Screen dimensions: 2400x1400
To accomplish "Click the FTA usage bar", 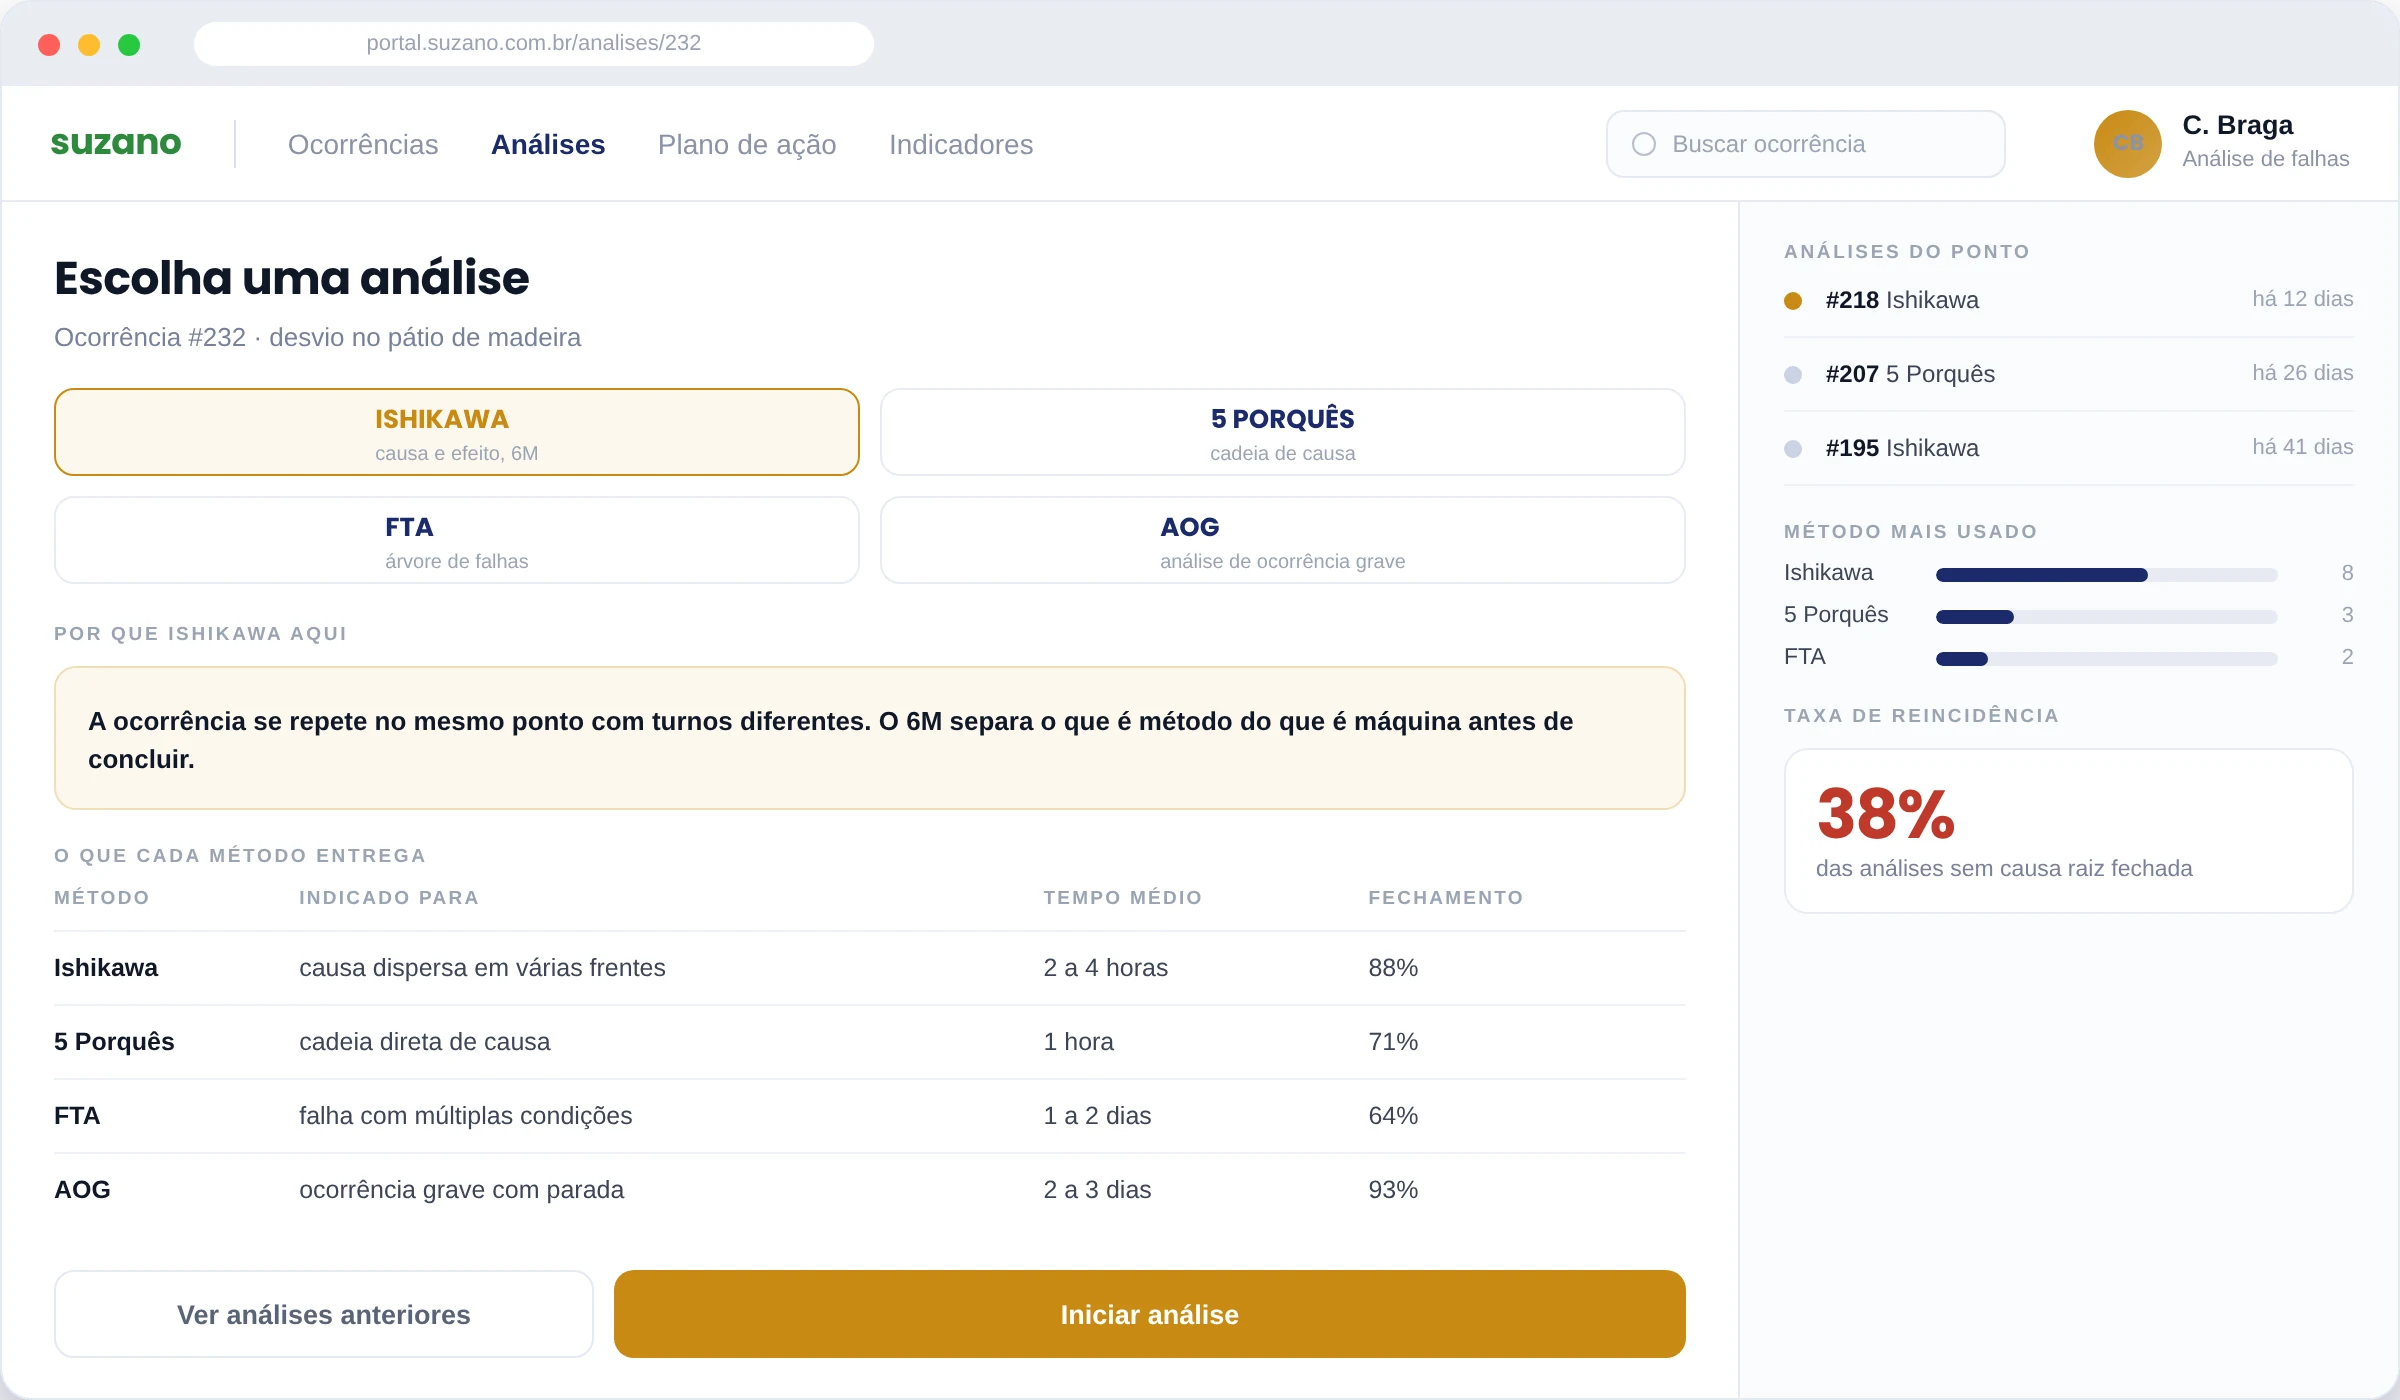I will click(x=2106, y=658).
